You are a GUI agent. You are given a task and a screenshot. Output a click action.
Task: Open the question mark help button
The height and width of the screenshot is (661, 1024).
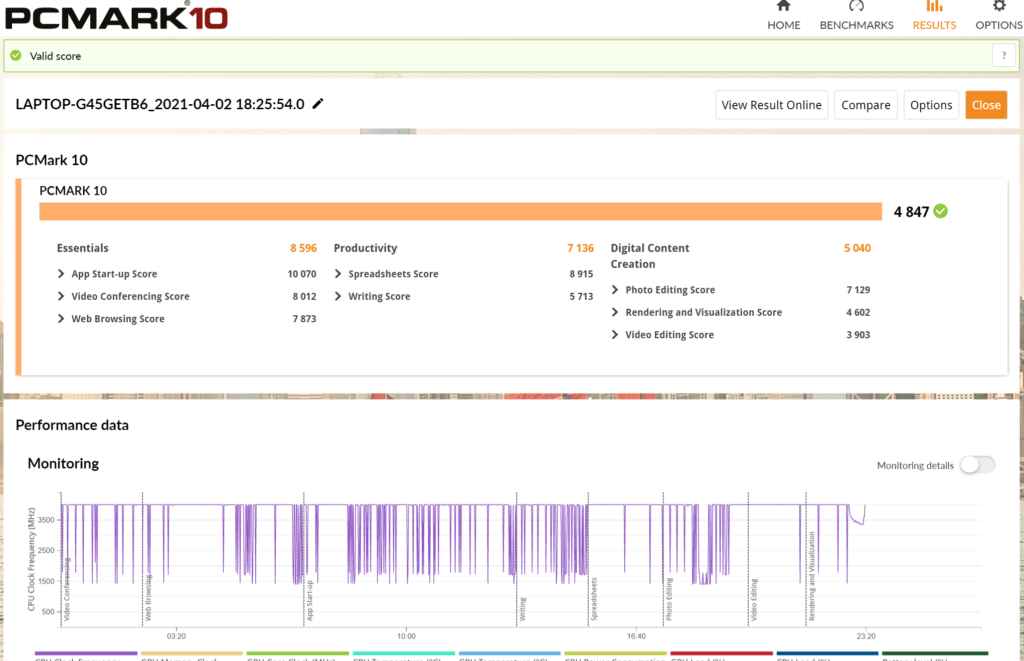tap(1004, 56)
